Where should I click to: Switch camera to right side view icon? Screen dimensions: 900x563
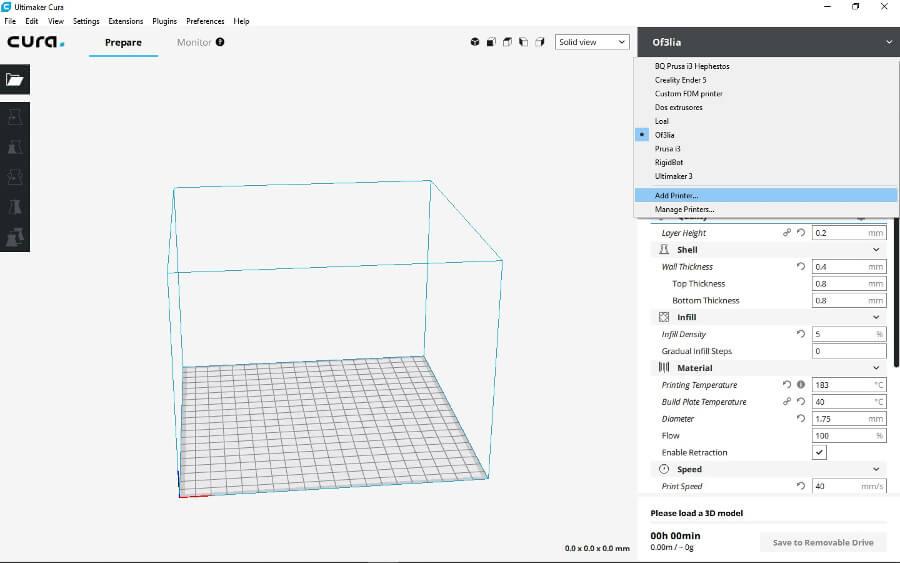click(x=539, y=42)
